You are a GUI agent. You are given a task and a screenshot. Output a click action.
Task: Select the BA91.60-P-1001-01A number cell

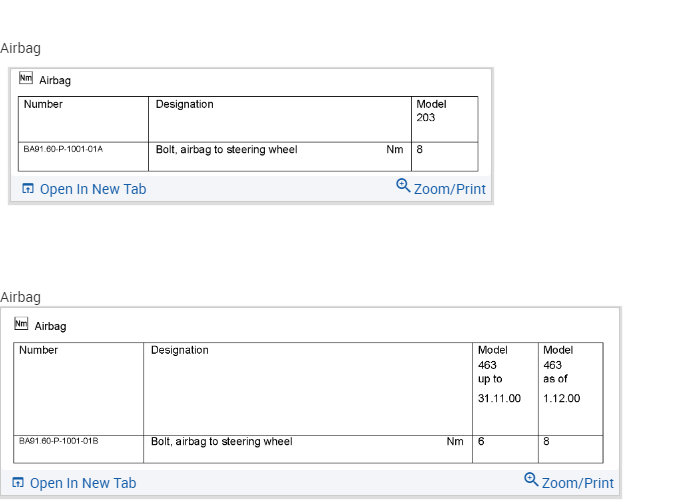(x=63, y=150)
